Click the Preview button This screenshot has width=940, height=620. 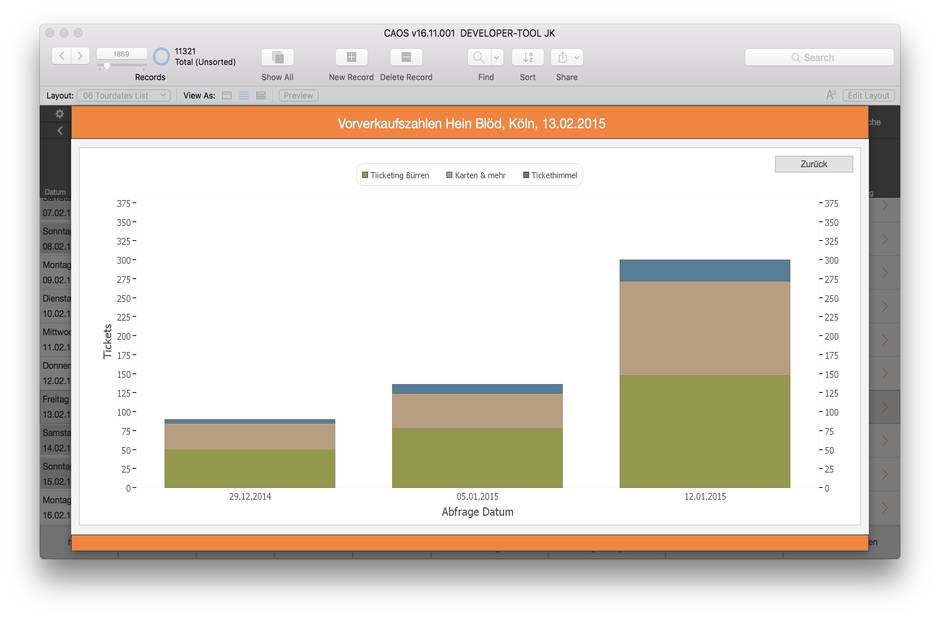coord(298,95)
